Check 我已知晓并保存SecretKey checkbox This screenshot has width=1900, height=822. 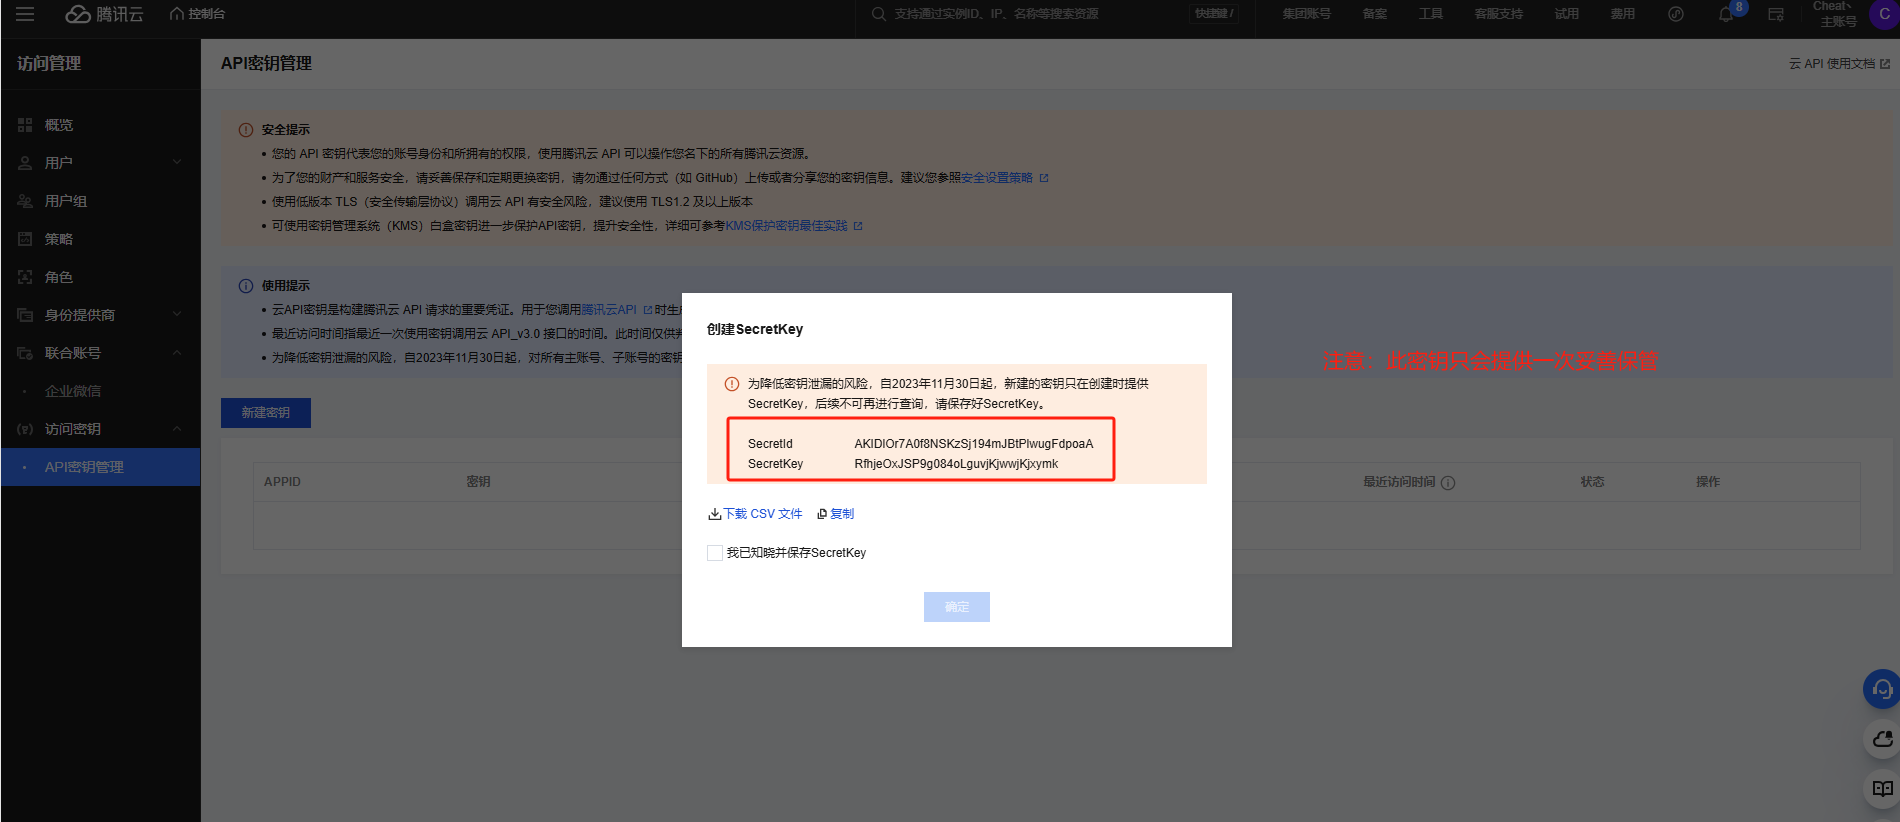pos(715,553)
